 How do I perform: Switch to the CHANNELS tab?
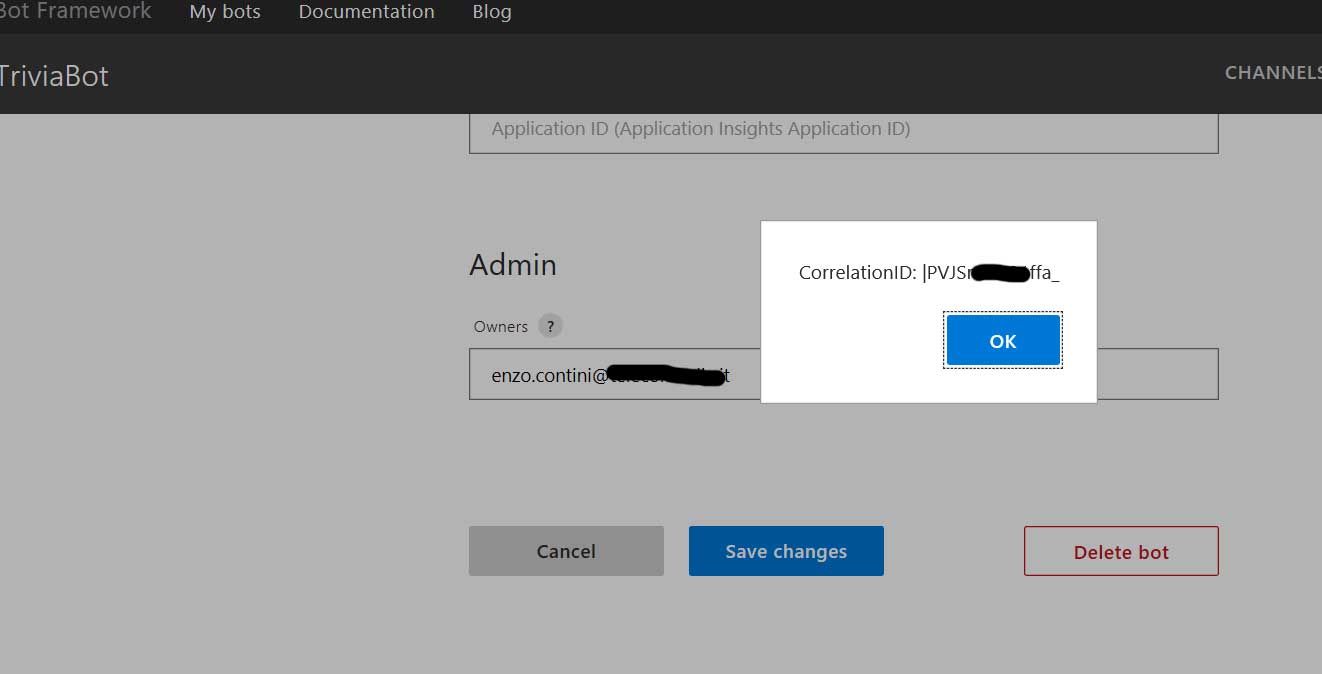click(1272, 73)
